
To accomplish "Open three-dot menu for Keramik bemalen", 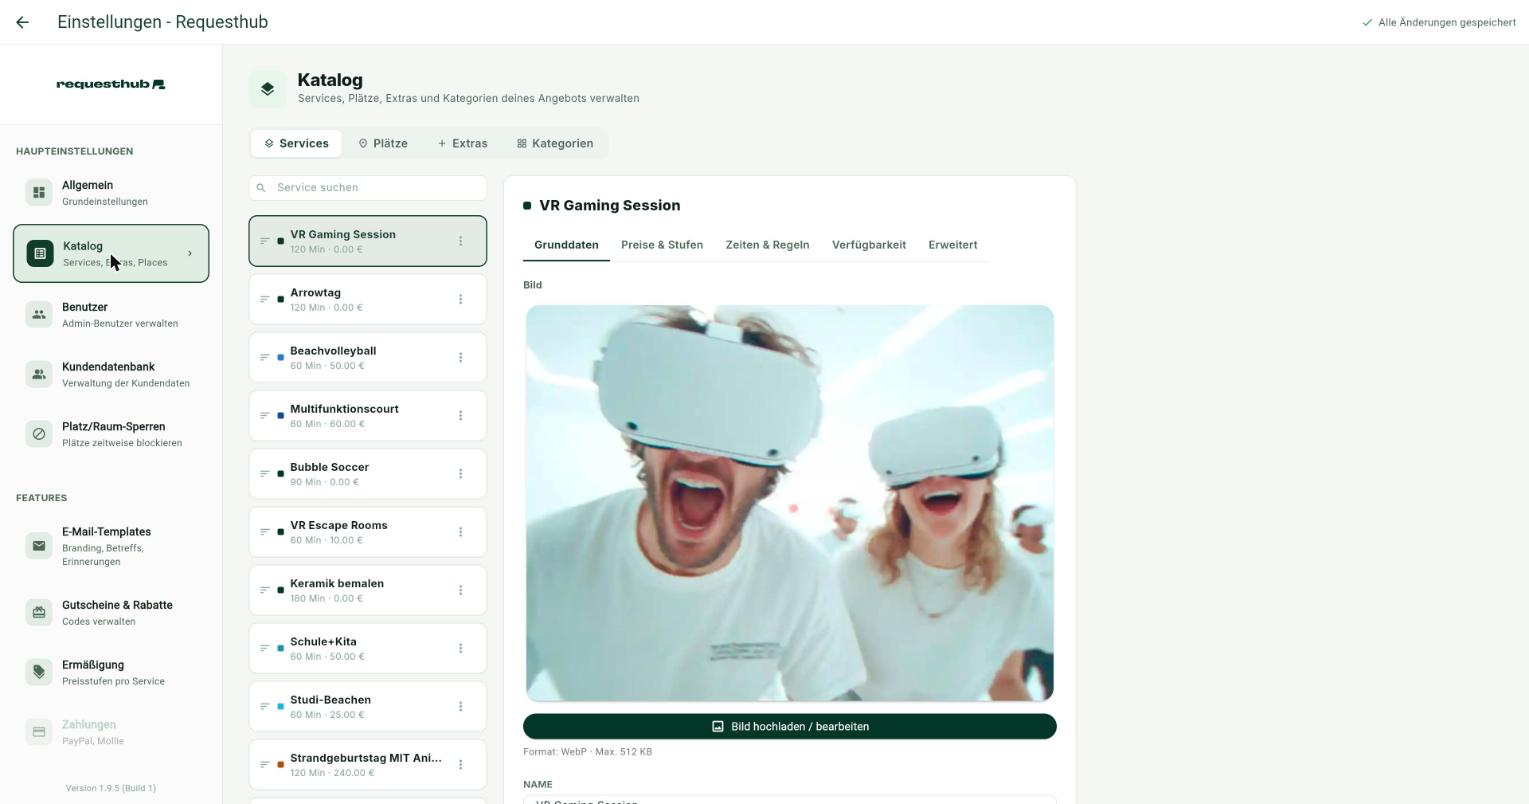I will pos(460,590).
